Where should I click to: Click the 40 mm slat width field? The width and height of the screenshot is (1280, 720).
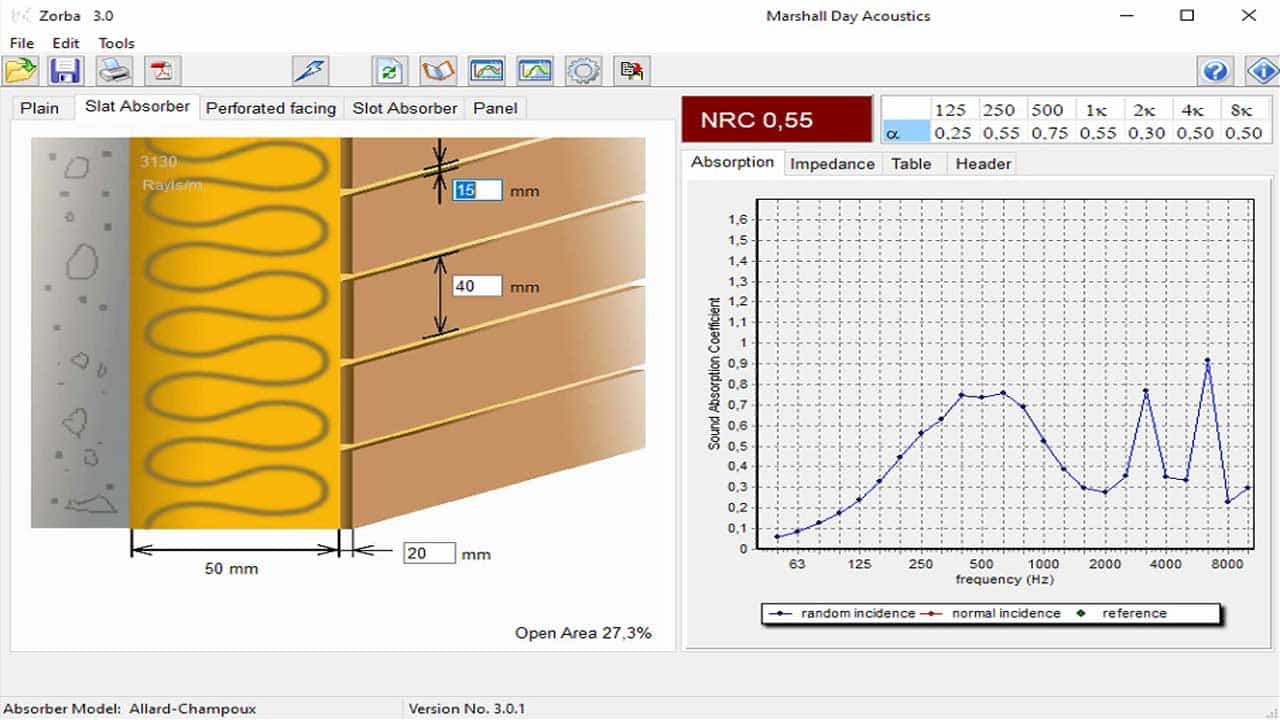point(477,287)
